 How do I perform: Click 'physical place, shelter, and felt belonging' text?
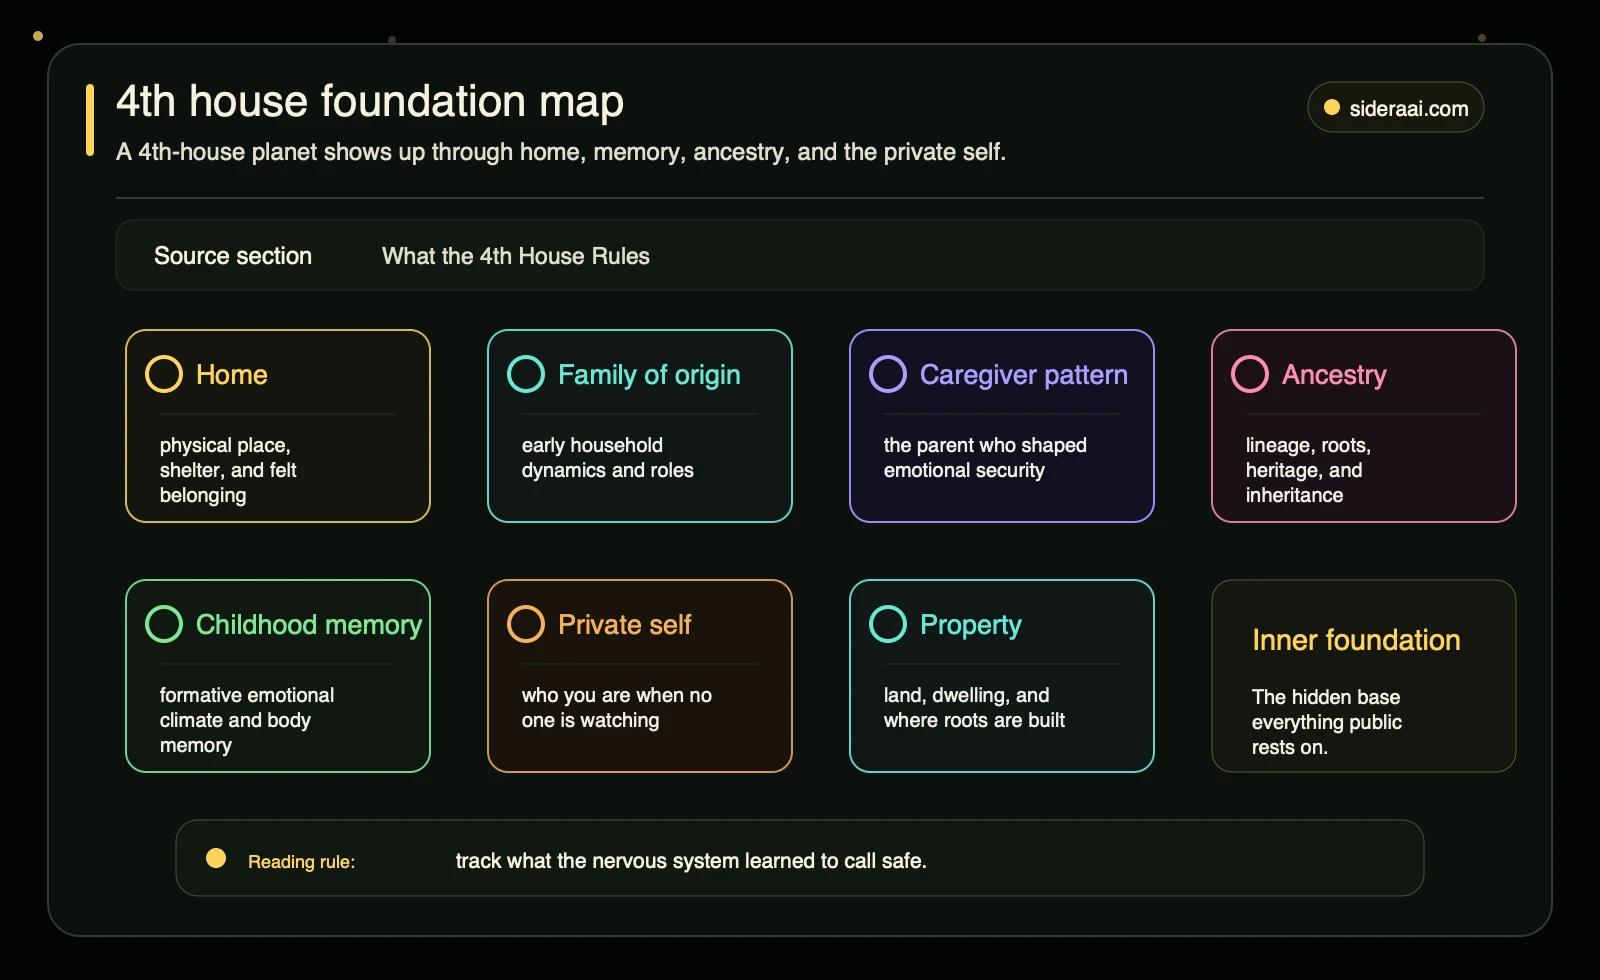[x=228, y=470]
